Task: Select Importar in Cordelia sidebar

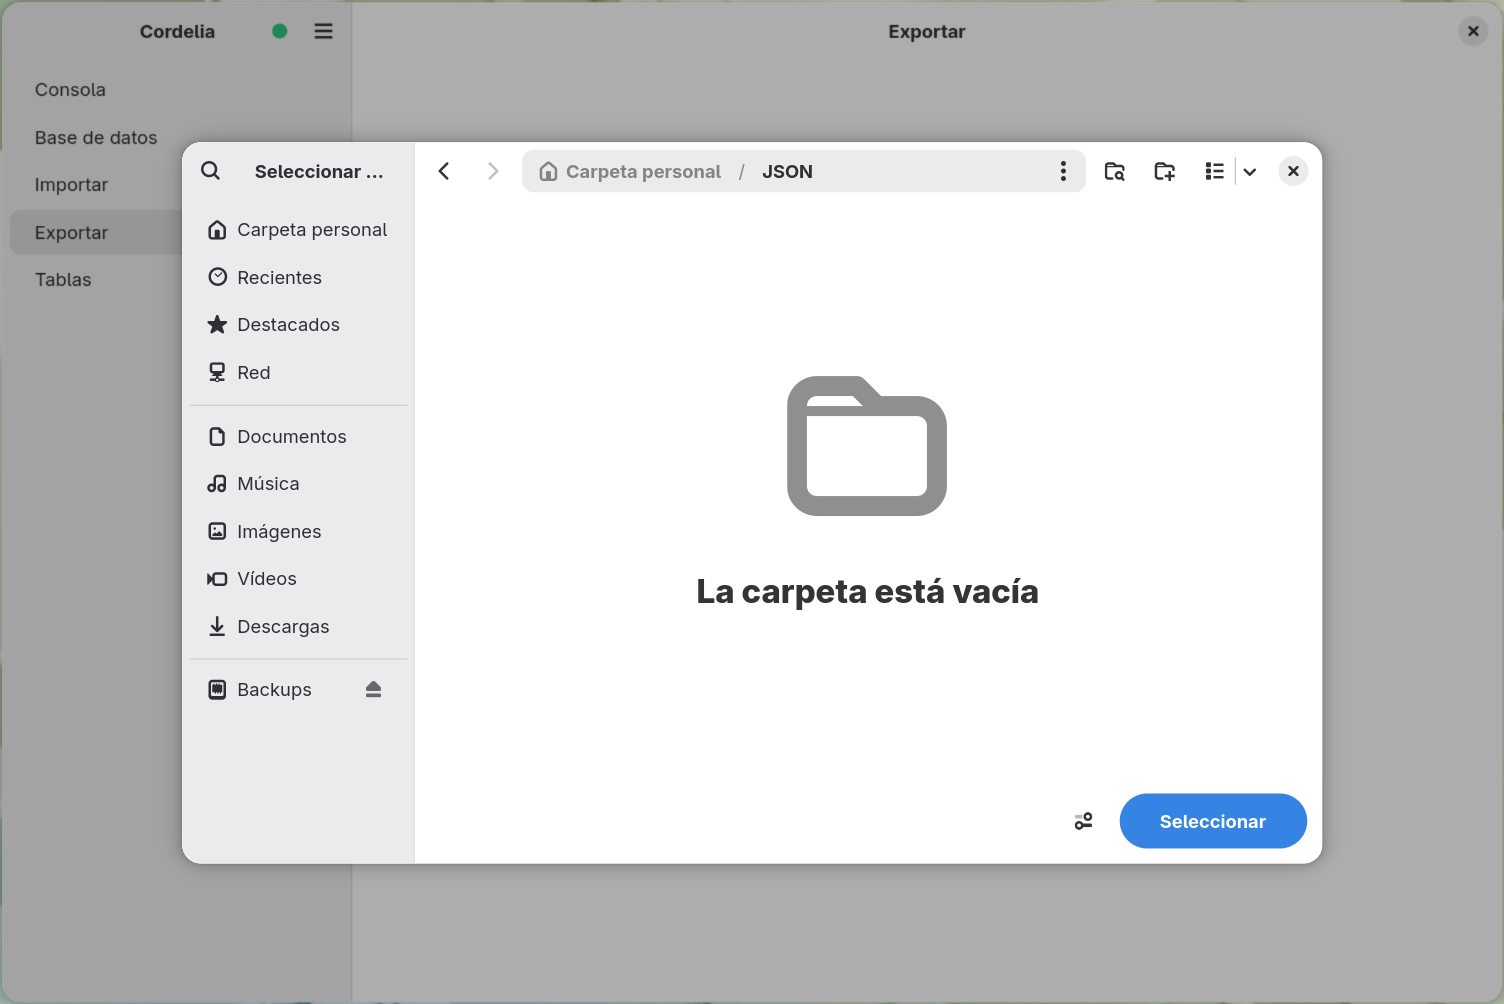Action: 97,185
